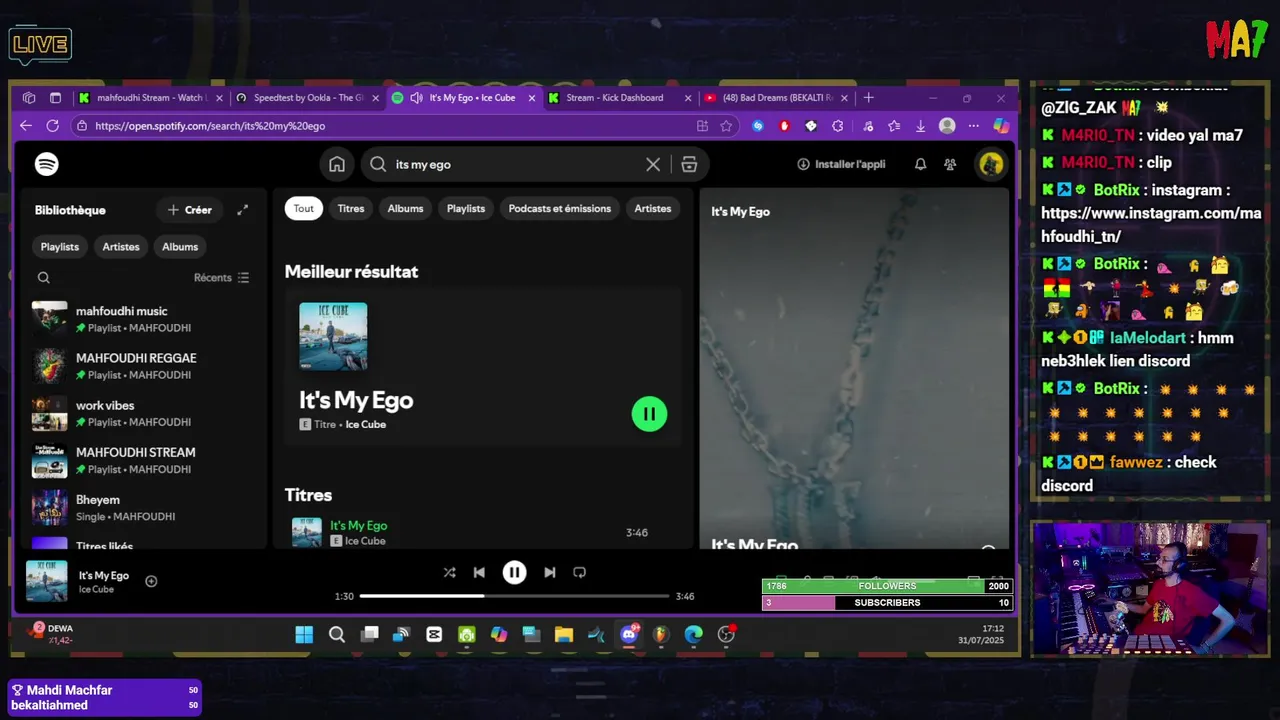Click now-playing album art thumbnail
The image size is (1280, 720).
[x=46, y=581]
